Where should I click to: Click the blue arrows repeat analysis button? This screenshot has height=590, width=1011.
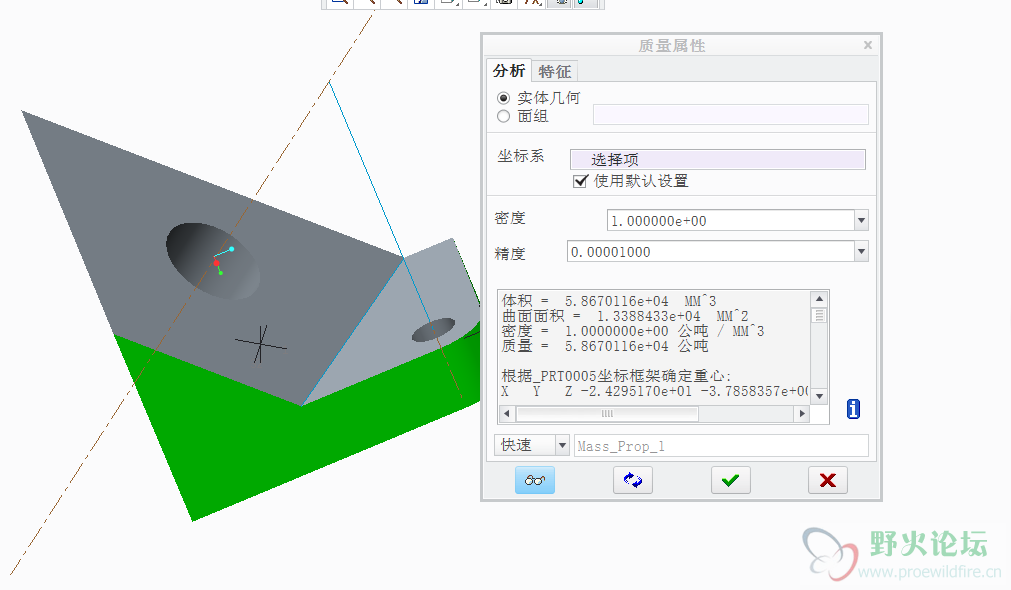[633, 480]
